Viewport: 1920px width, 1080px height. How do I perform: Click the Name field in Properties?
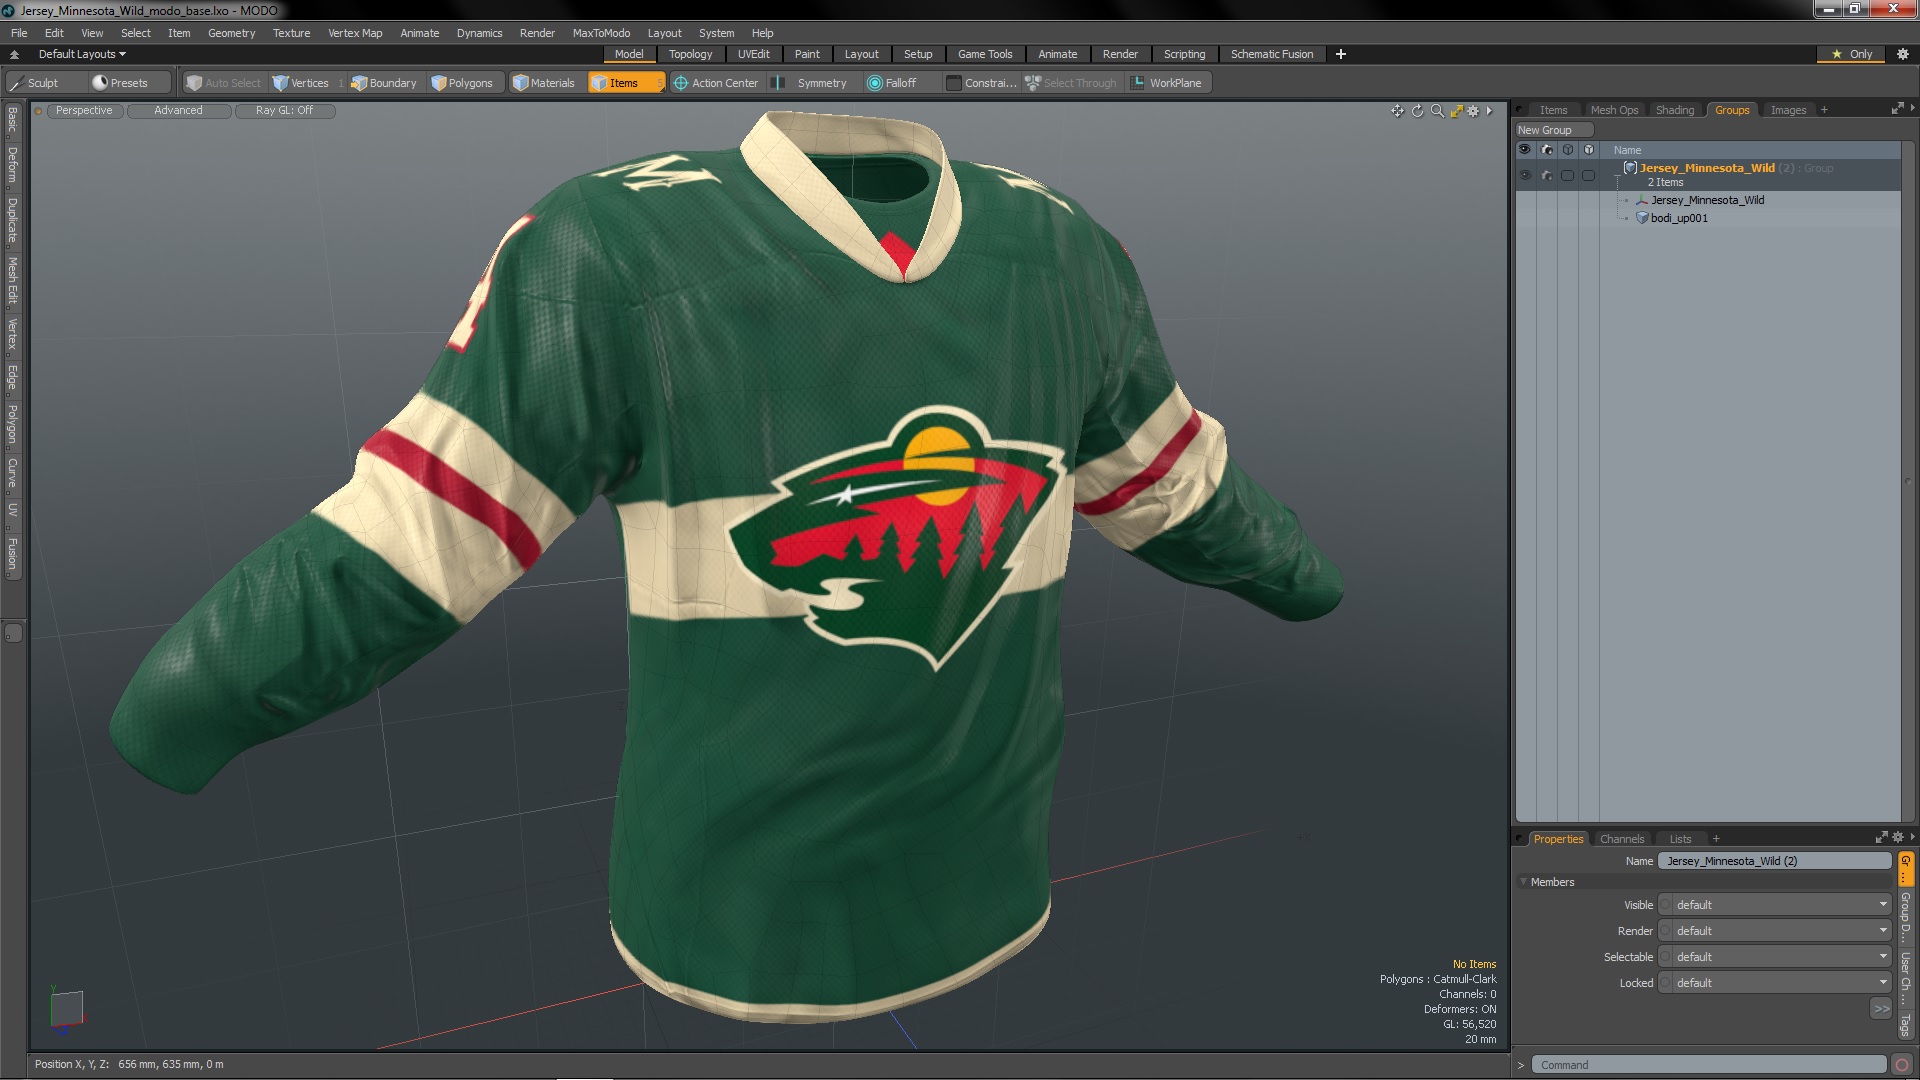tap(1775, 861)
